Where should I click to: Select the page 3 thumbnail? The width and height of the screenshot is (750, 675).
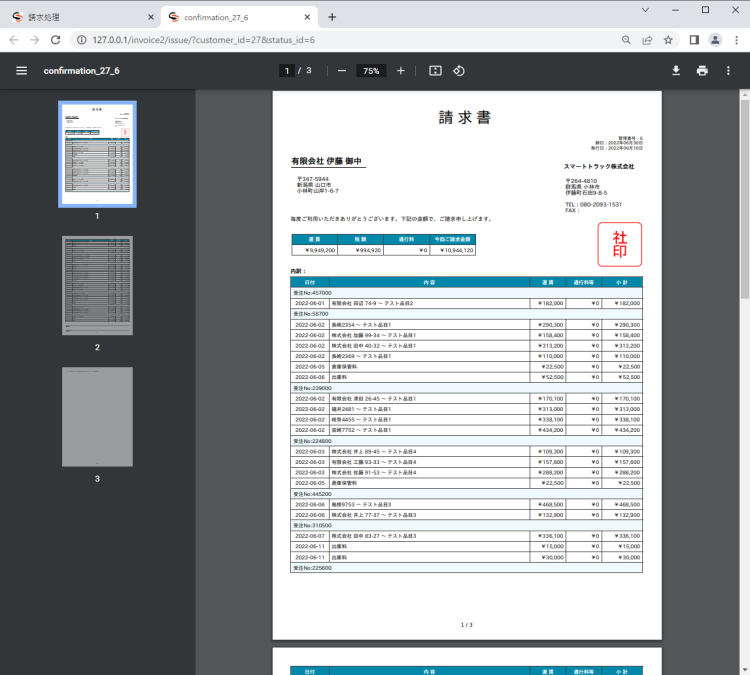pyautogui.click(x=98, y=416)
